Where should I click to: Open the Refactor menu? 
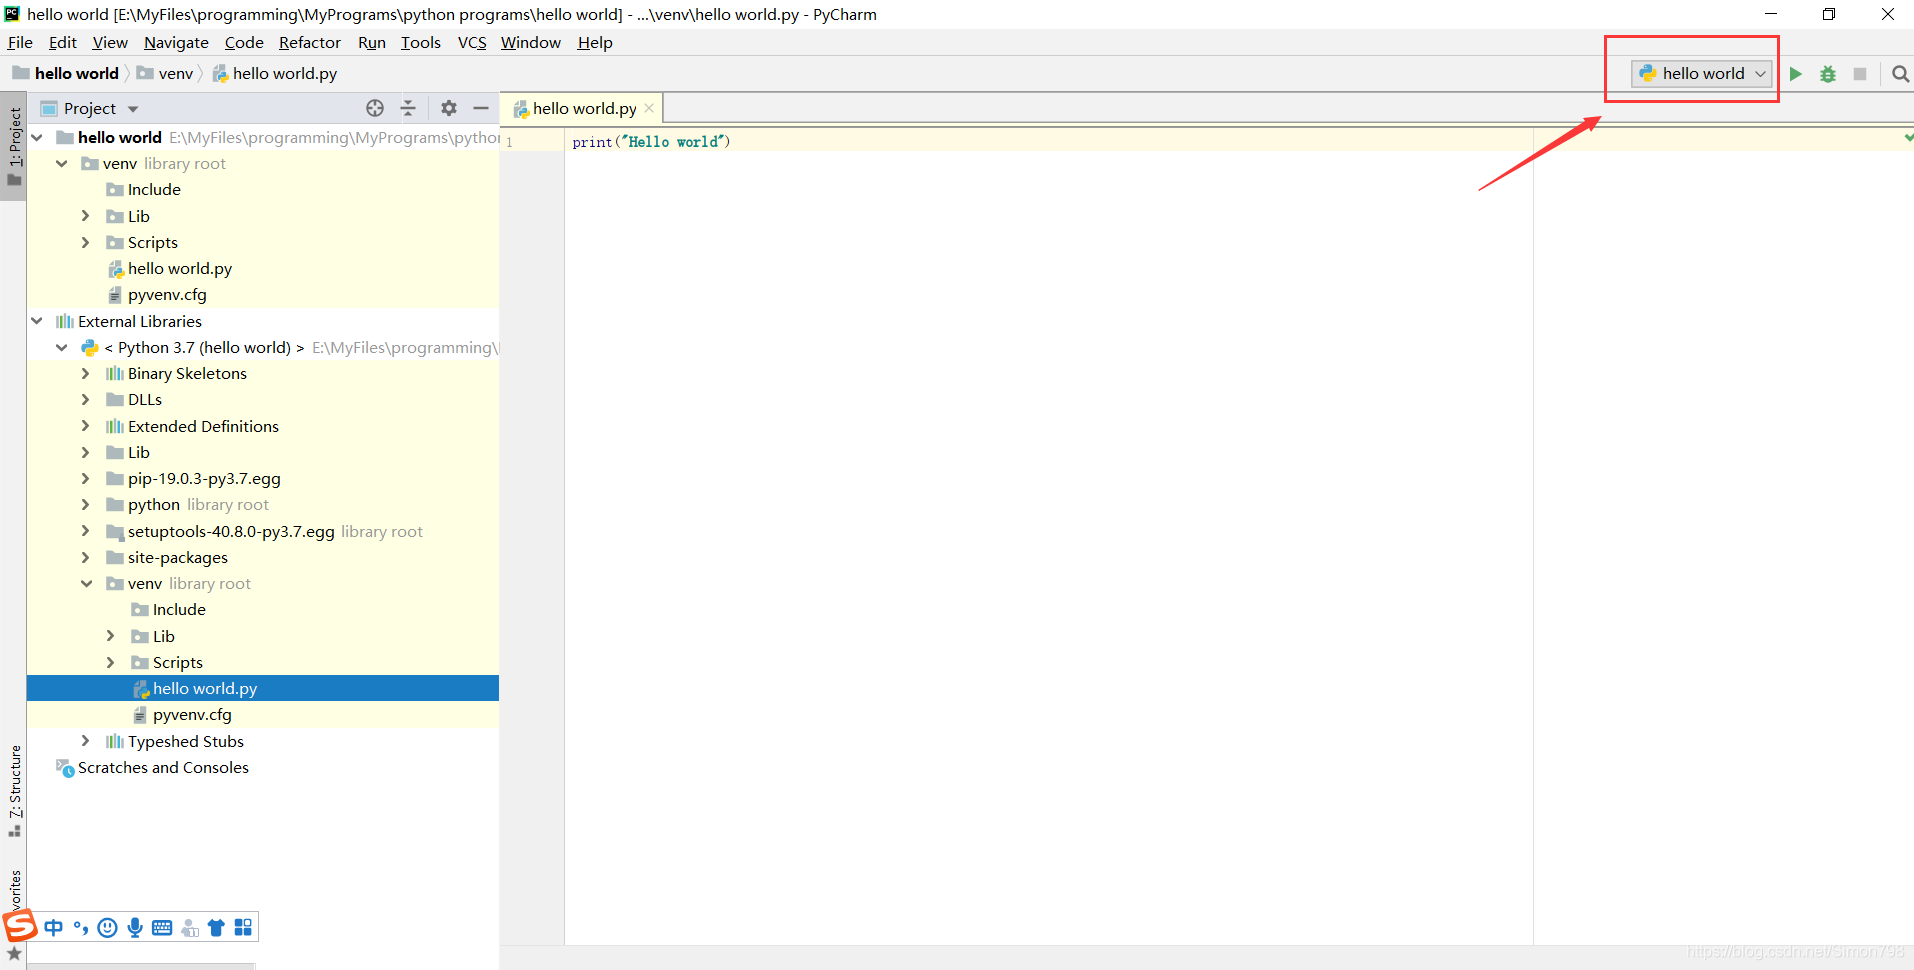(309, 42)
